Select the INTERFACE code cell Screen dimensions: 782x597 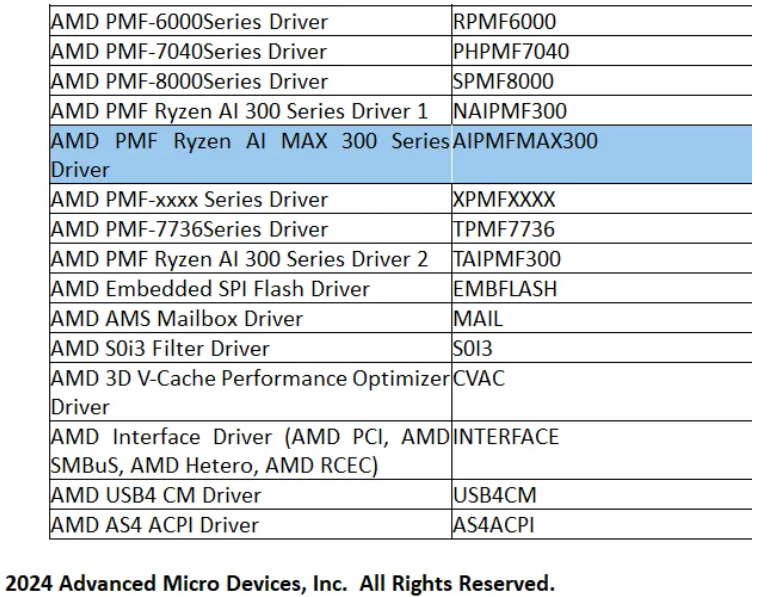pyautogui.click(x=506, y=437)
